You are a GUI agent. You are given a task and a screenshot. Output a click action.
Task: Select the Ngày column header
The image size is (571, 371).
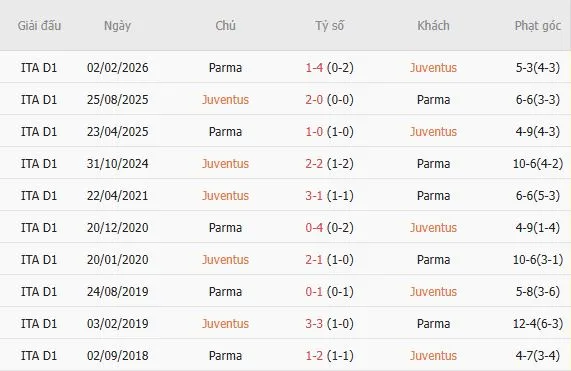point(117,26)
